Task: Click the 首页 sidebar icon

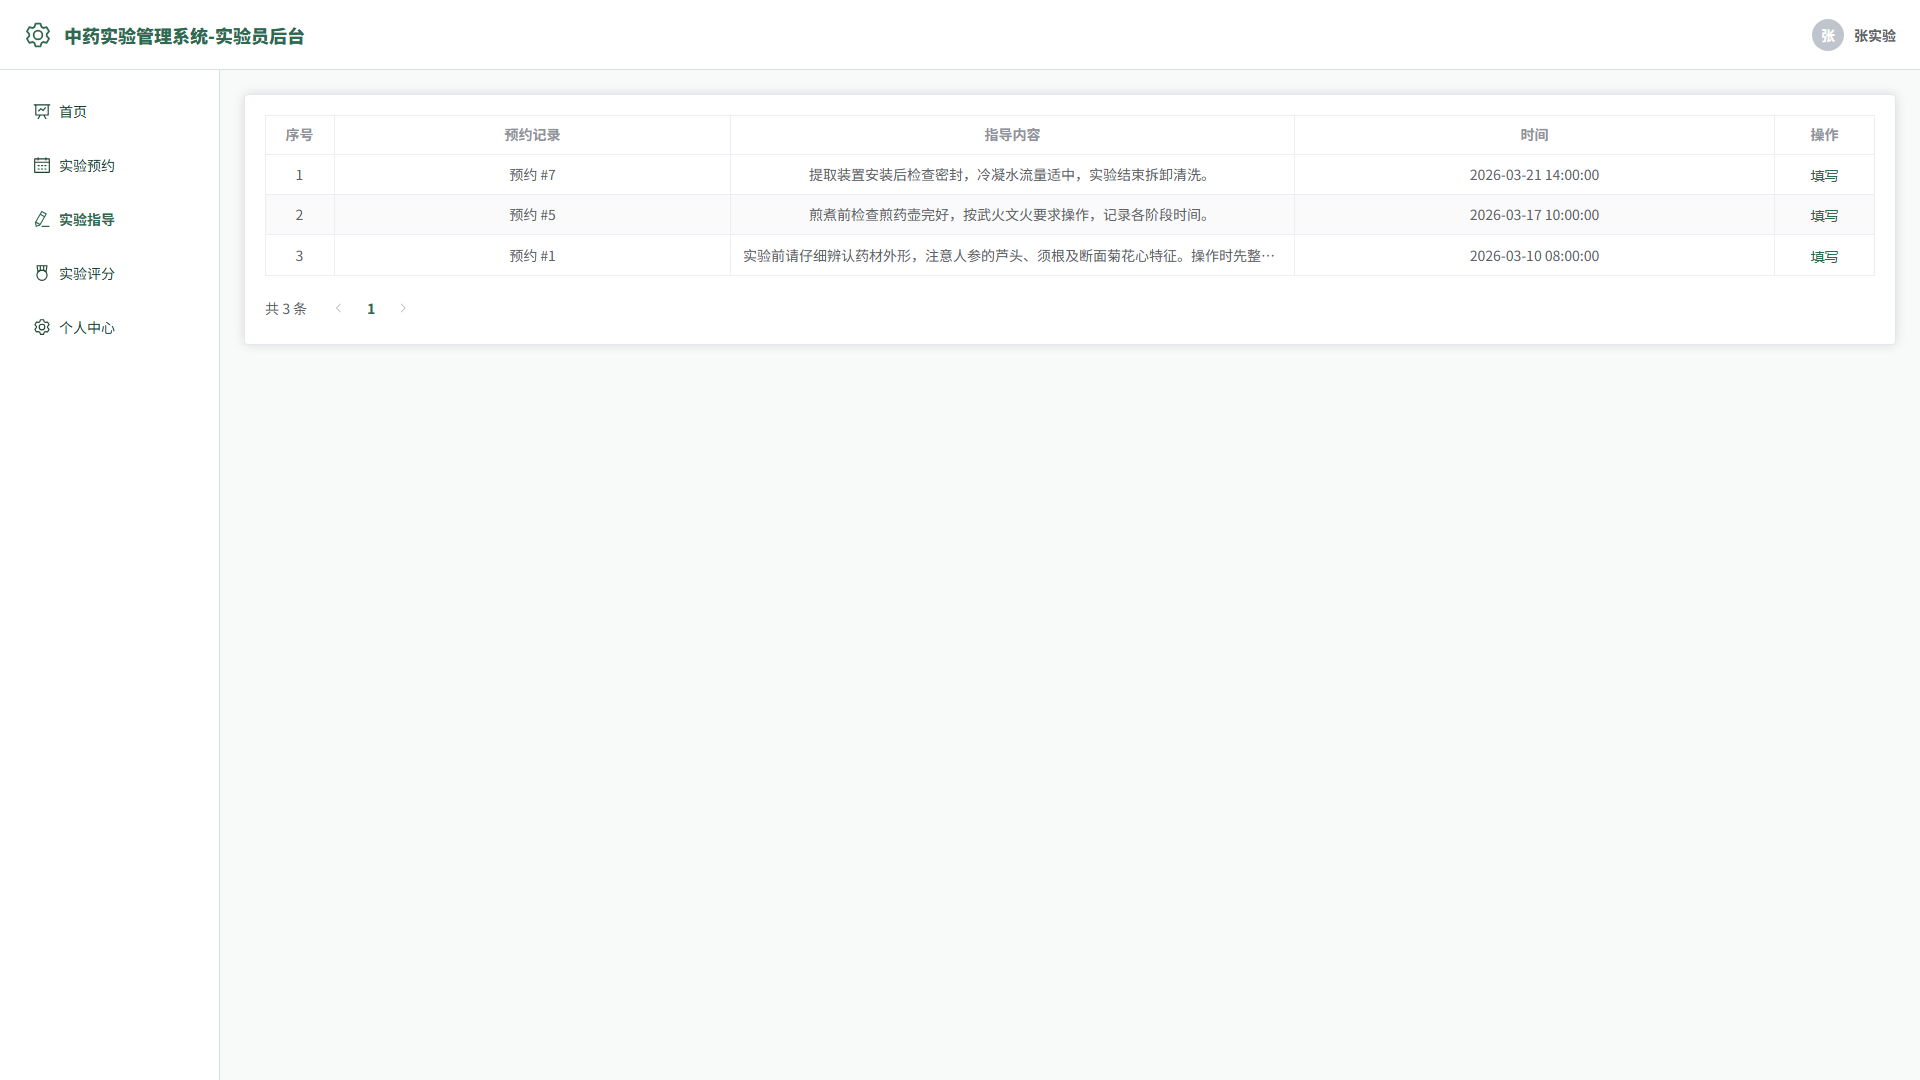Action: tap(42, 111)
